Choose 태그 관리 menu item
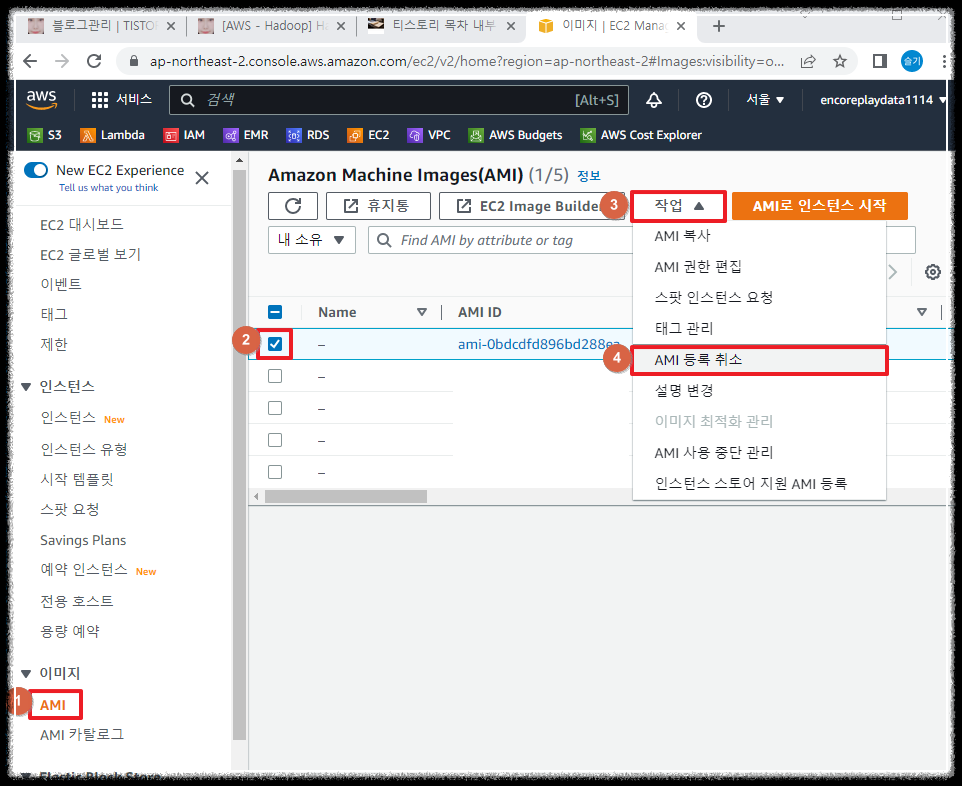The width and height of the screenshot is (962, 786). (759, 328)
